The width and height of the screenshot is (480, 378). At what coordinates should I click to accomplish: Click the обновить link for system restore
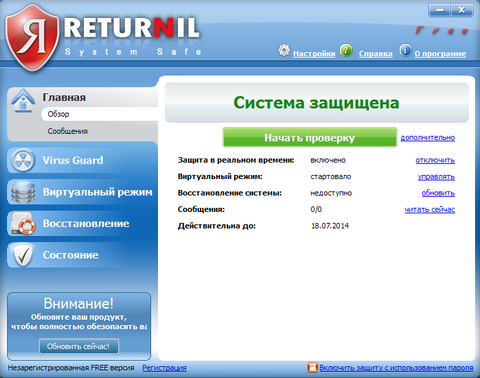(x=438, y=193)
